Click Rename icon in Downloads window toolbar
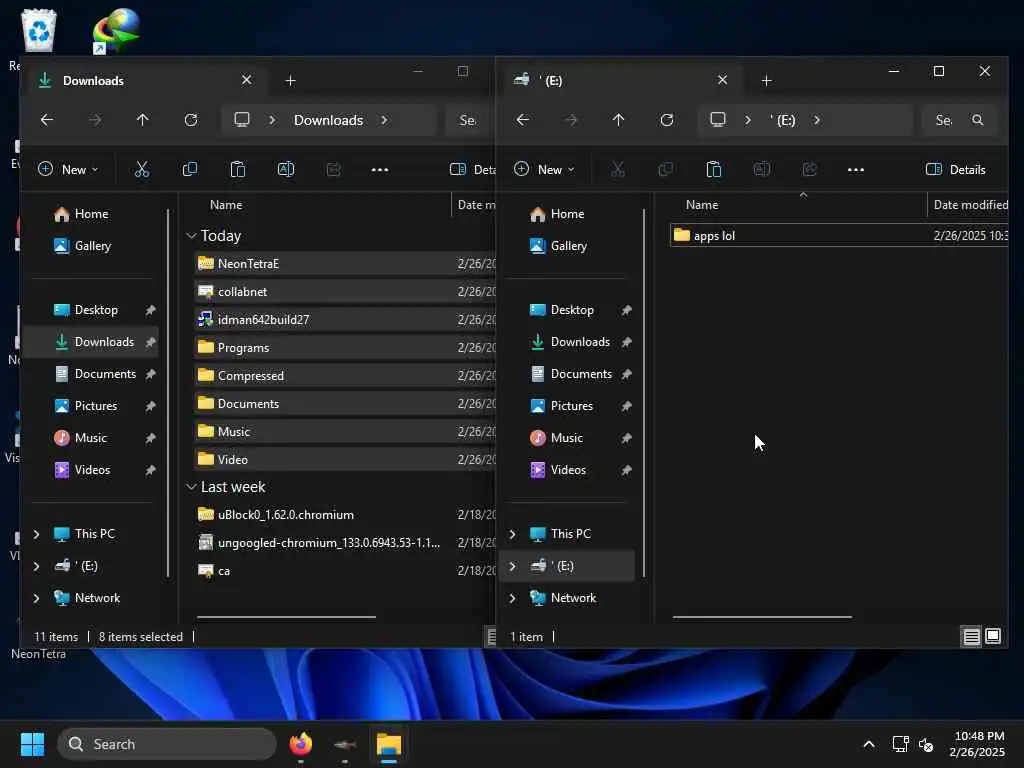This screenshot has width=1024, height=768. (286, 170)
